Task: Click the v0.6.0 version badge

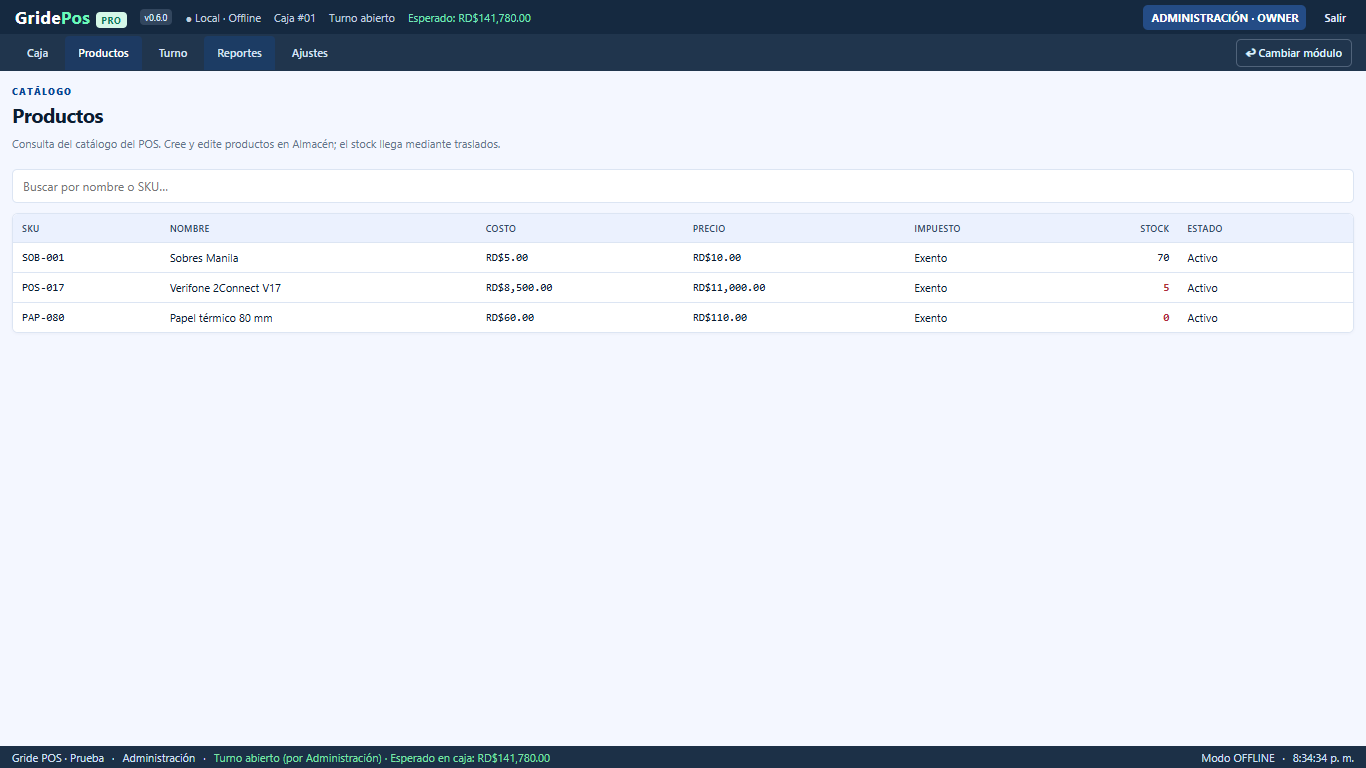Action: click(x=156, y=18)
